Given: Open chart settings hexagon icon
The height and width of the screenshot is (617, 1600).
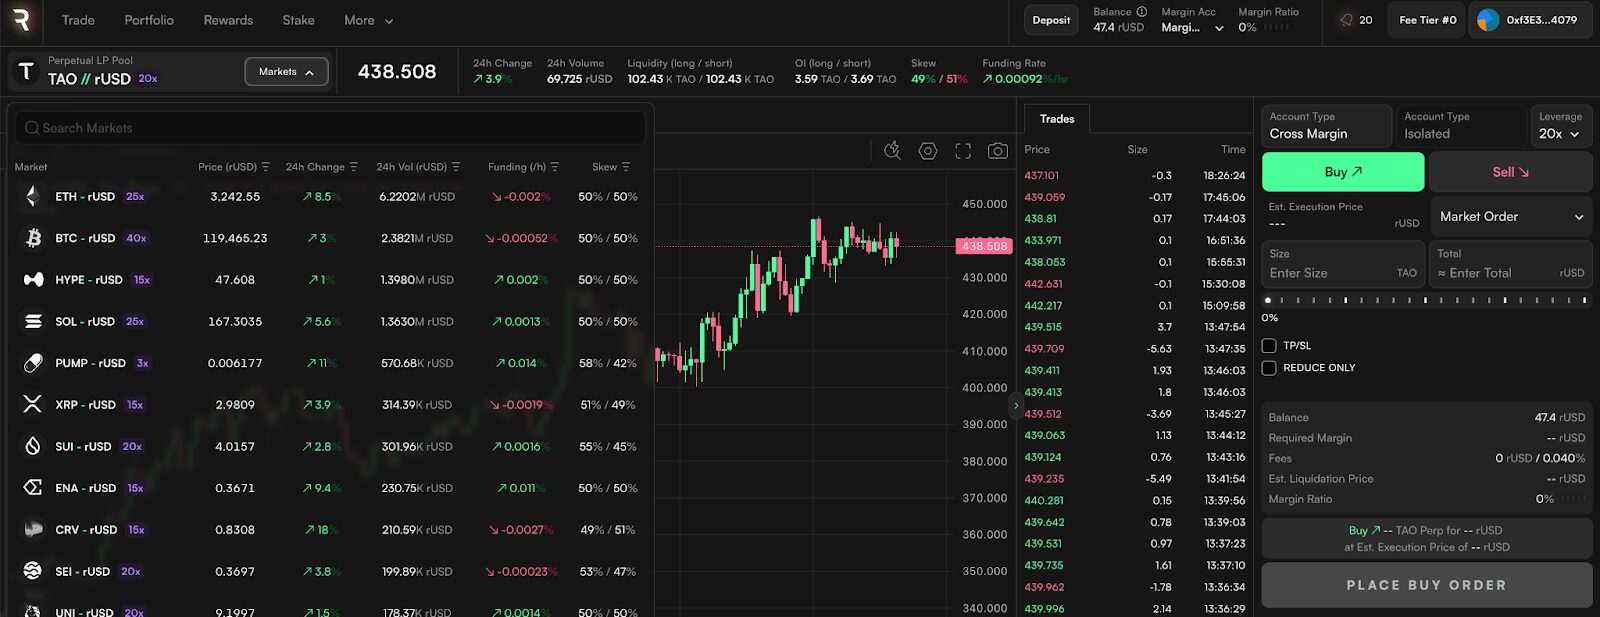Looking at the screenshot, I should pyautogui.click(x=928, y=150).
